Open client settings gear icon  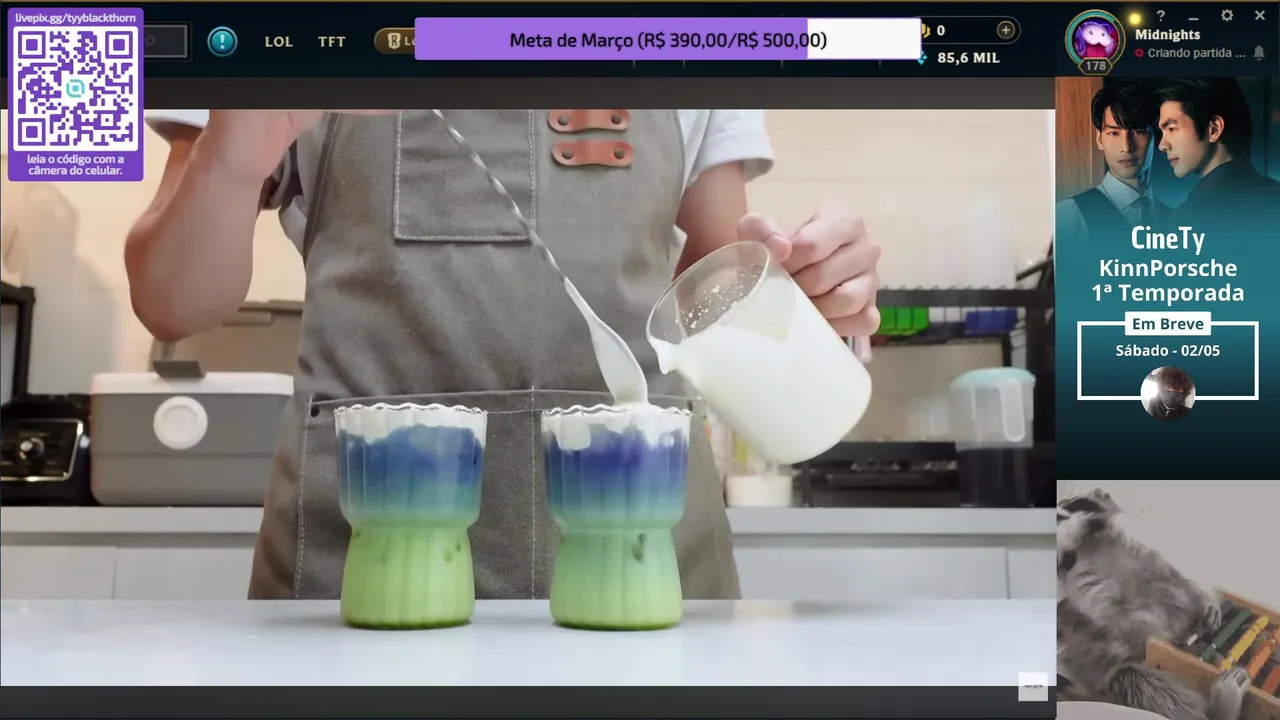coord(1227,16)
